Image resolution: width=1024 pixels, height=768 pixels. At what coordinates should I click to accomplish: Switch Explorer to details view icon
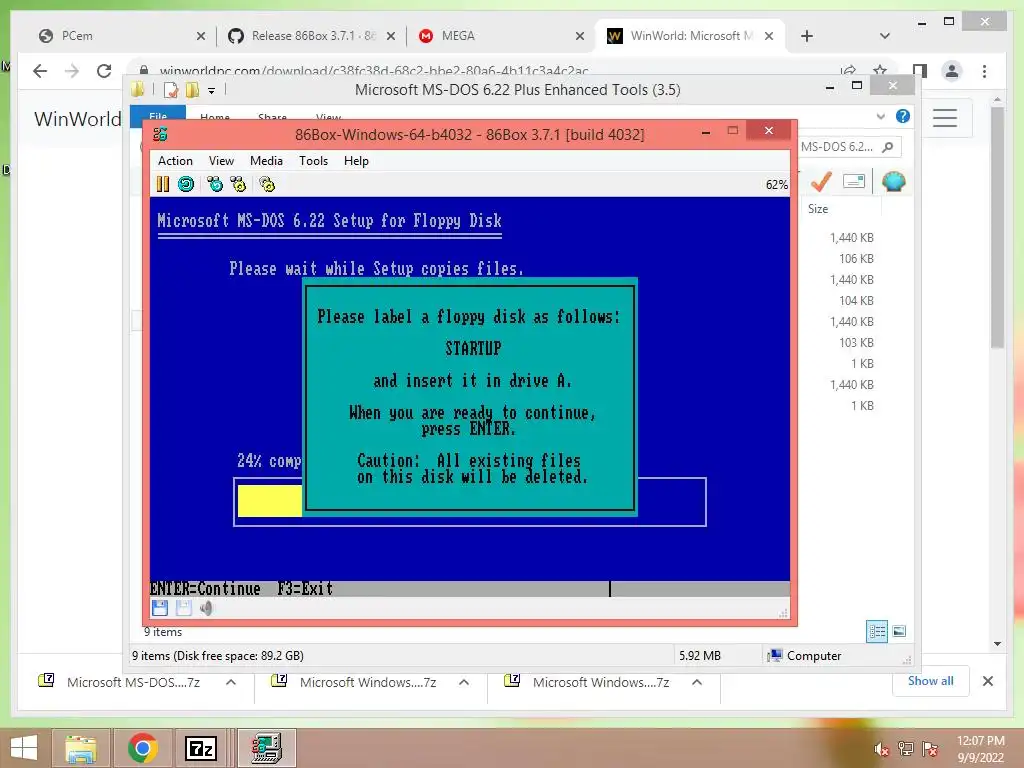click(877, 631)
